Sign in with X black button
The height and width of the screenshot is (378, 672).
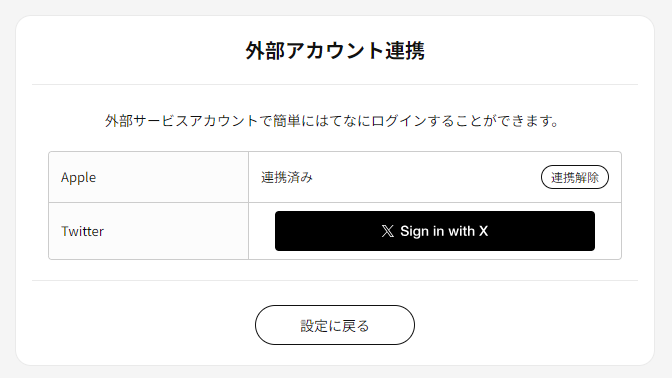tap(435, 231)
